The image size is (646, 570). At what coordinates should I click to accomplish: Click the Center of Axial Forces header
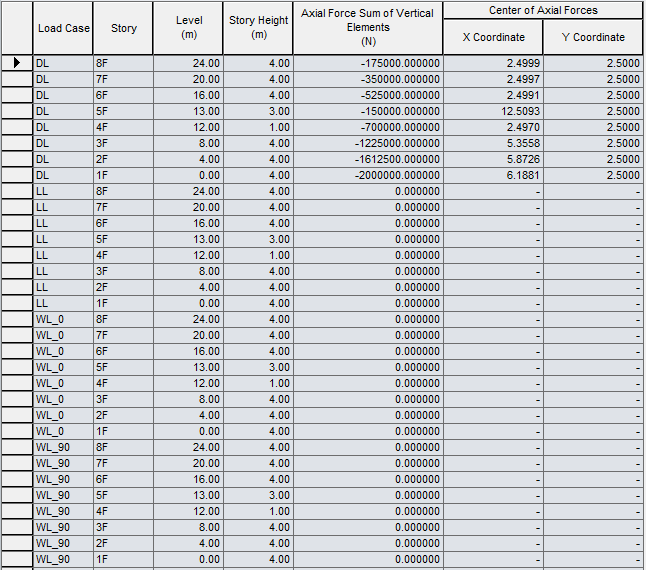[x=543, y=10]
